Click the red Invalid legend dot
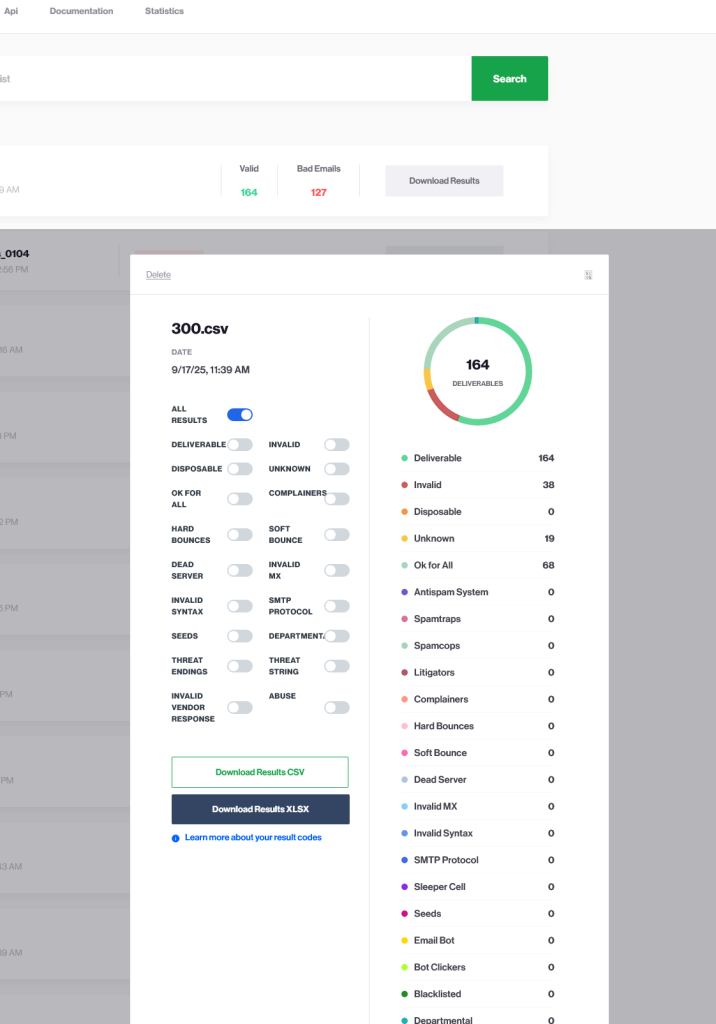The width and height of the screenshot is (716, 1024). coord(404,485)
